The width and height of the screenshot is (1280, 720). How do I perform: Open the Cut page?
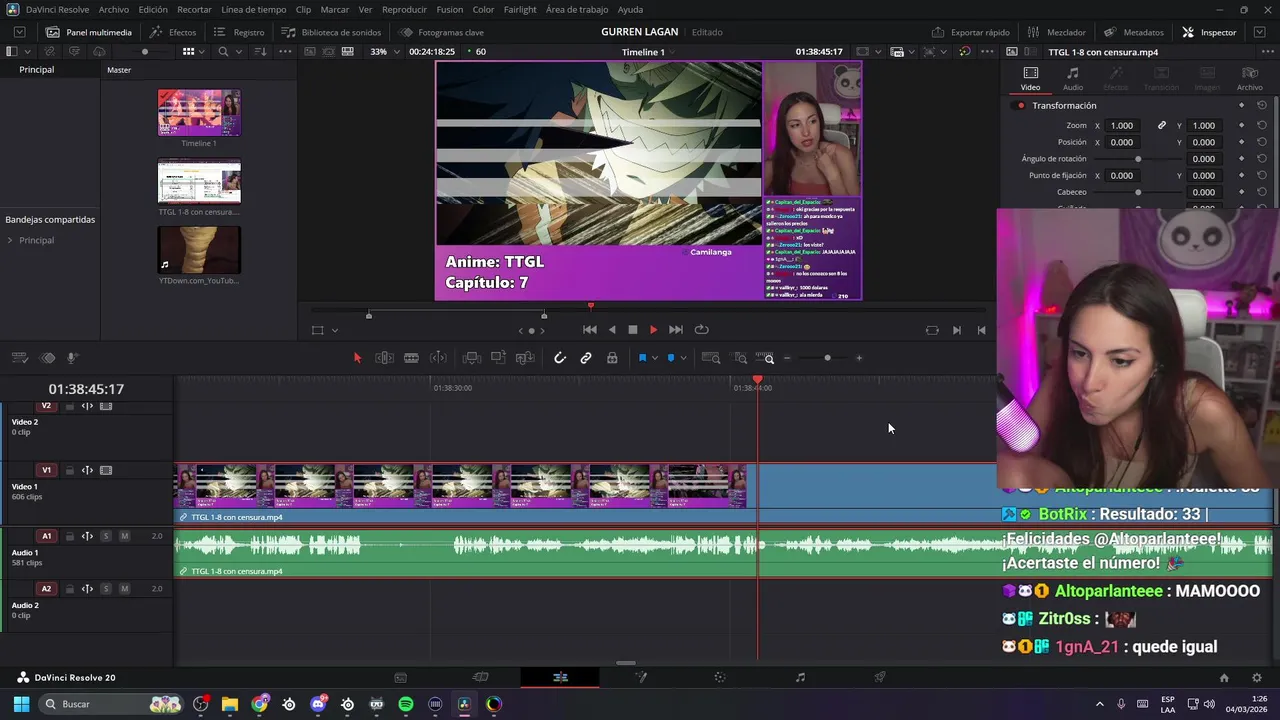tap(480, 677)
